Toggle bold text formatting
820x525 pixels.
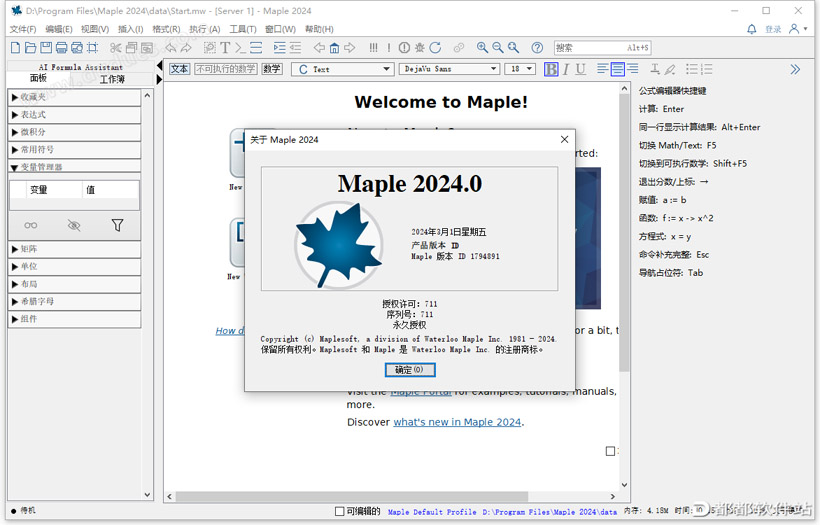pyautogui.click(x=551, y=69)
